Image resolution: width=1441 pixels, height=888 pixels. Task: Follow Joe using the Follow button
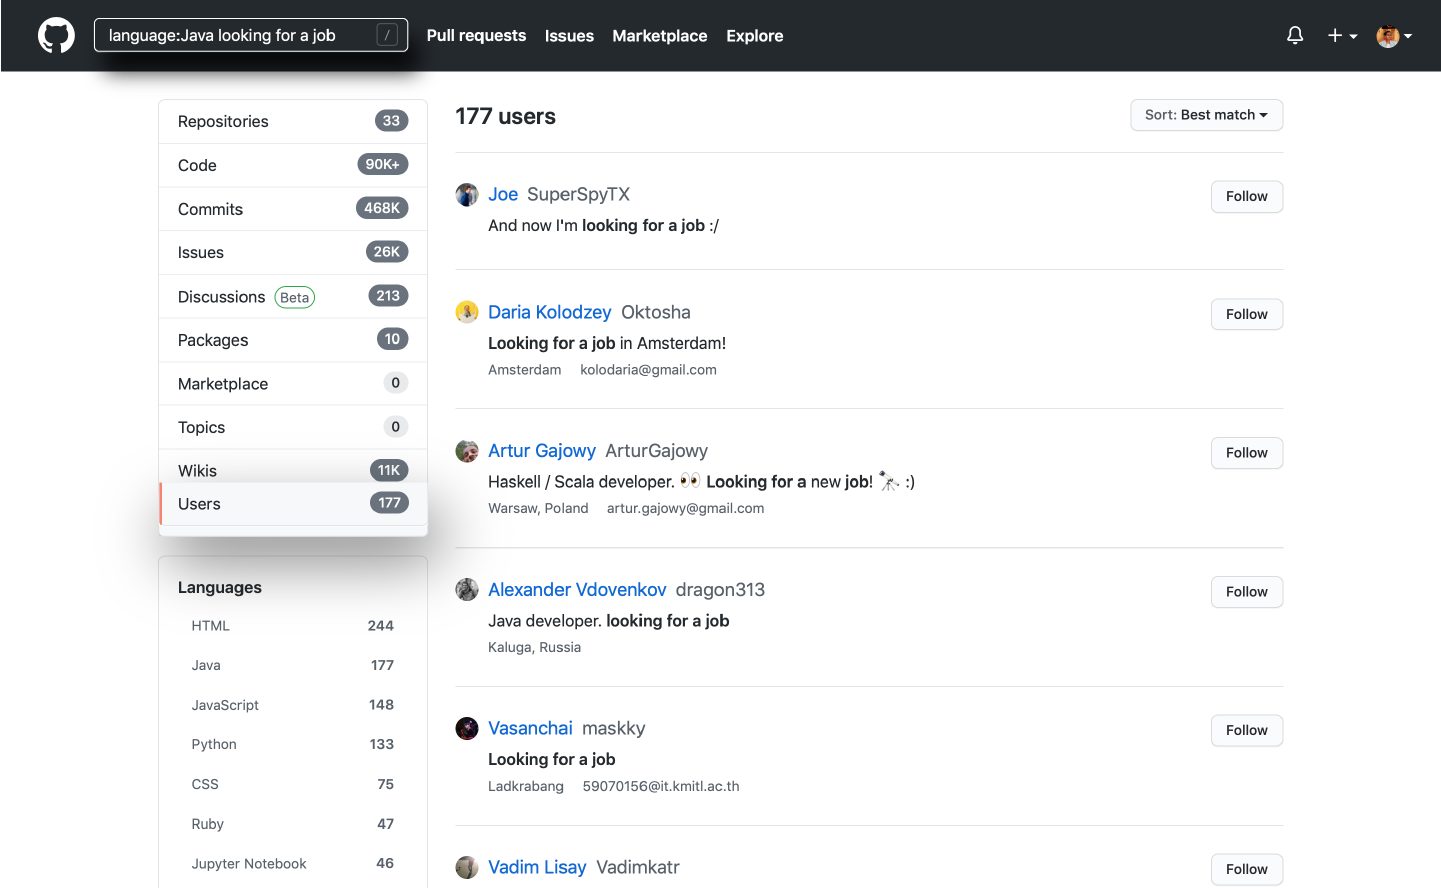pos(1246,196)
